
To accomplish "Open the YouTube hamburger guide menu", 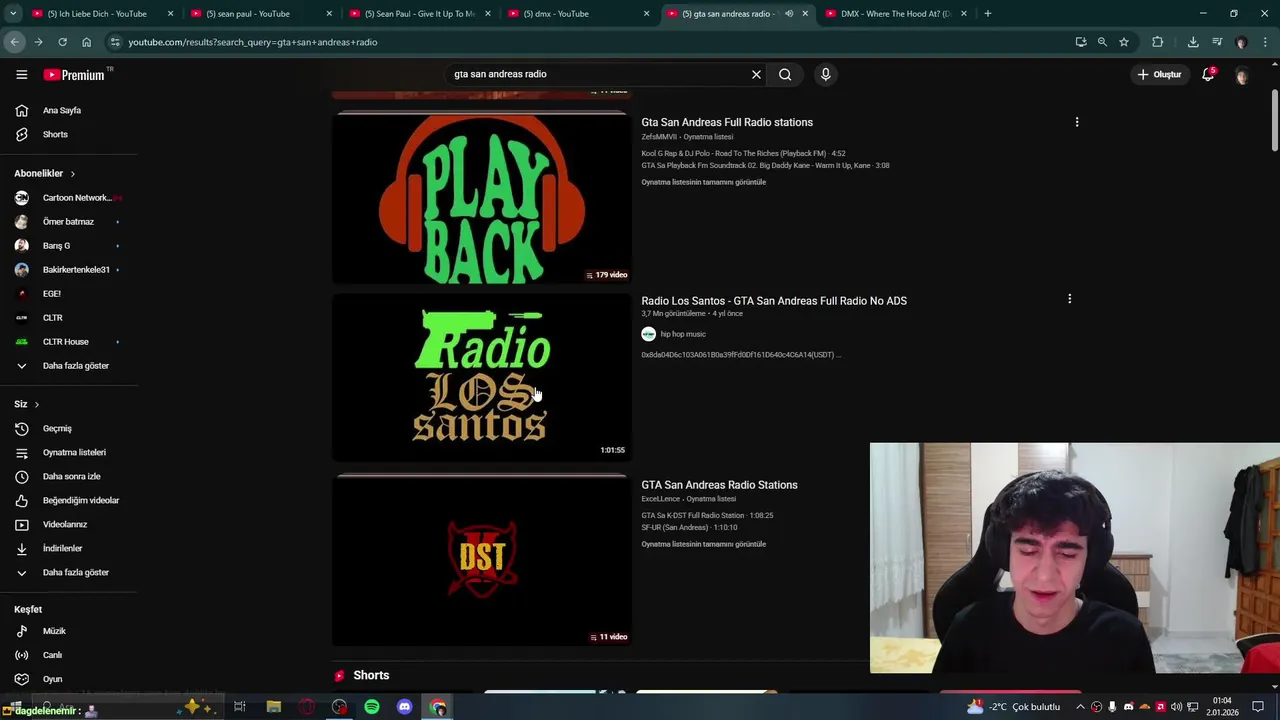I will pos(21,74).
